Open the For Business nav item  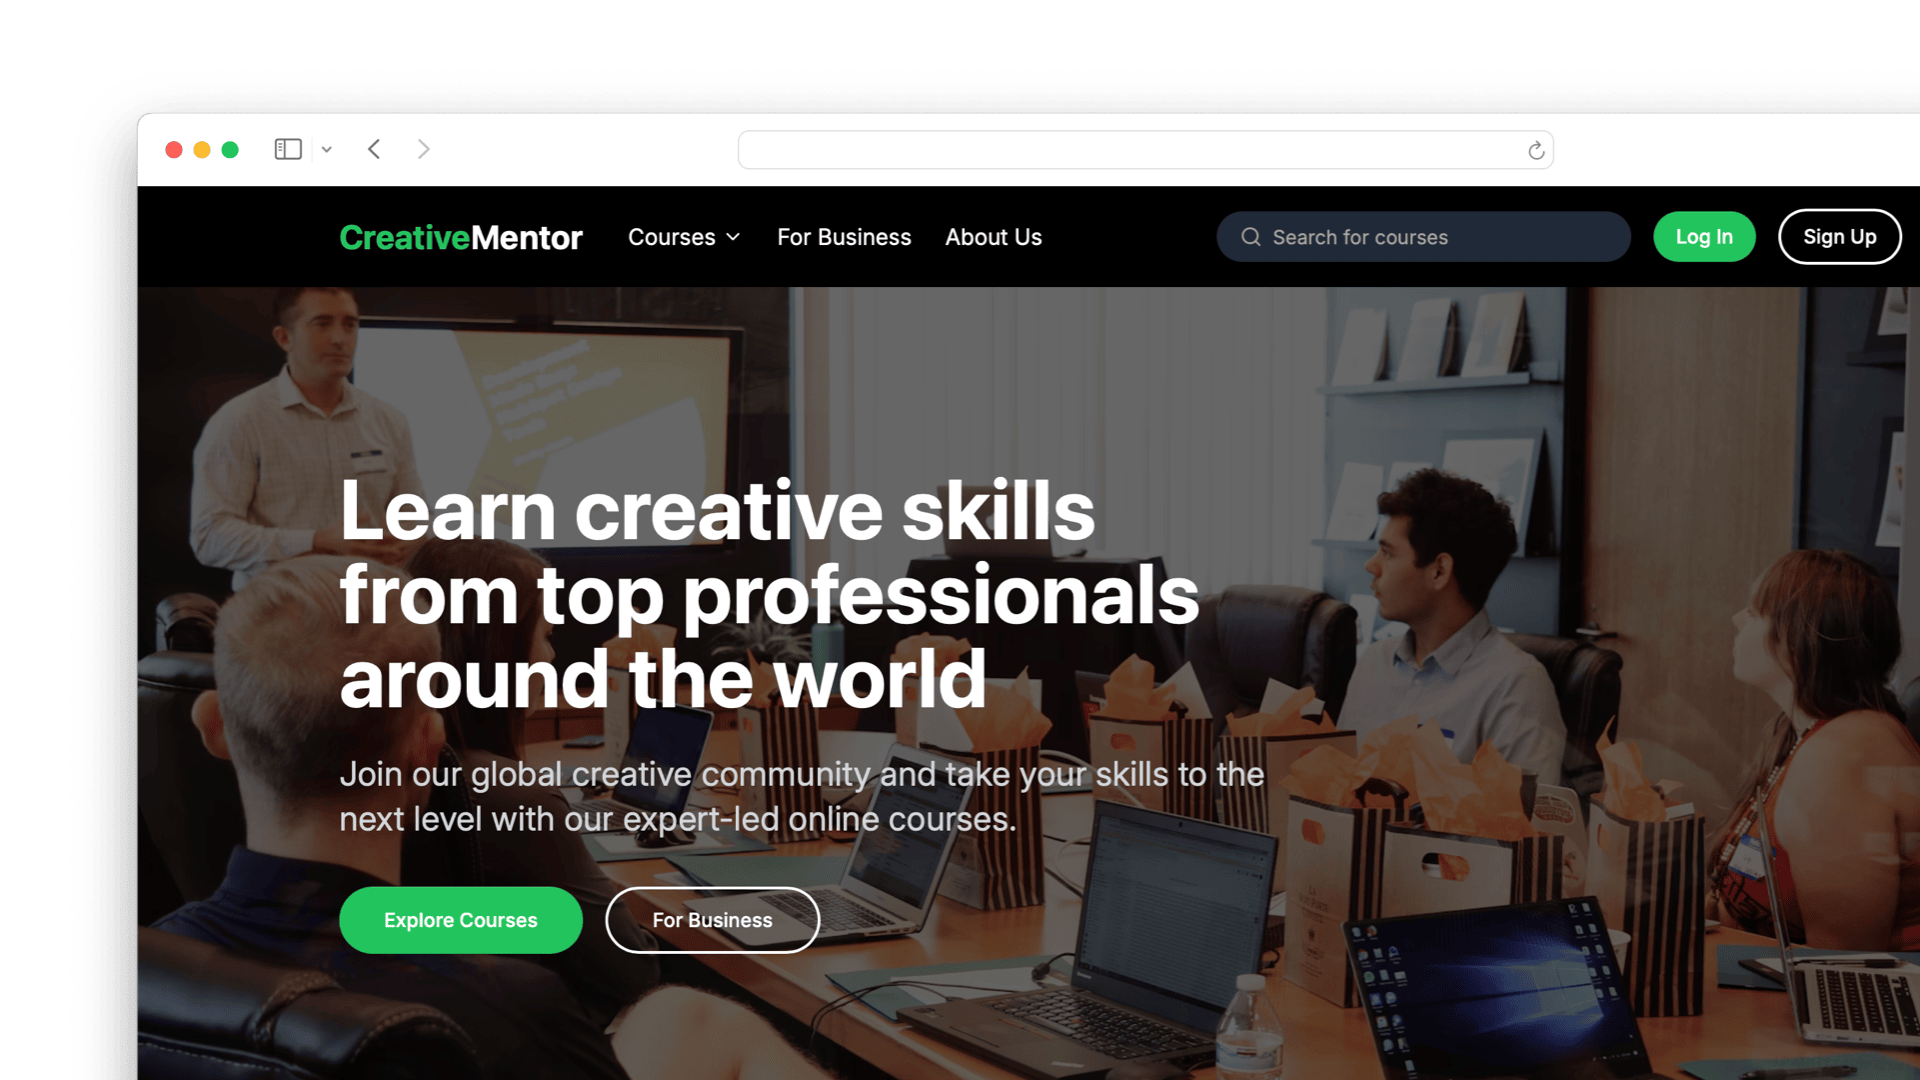click(x=844, y=237)
